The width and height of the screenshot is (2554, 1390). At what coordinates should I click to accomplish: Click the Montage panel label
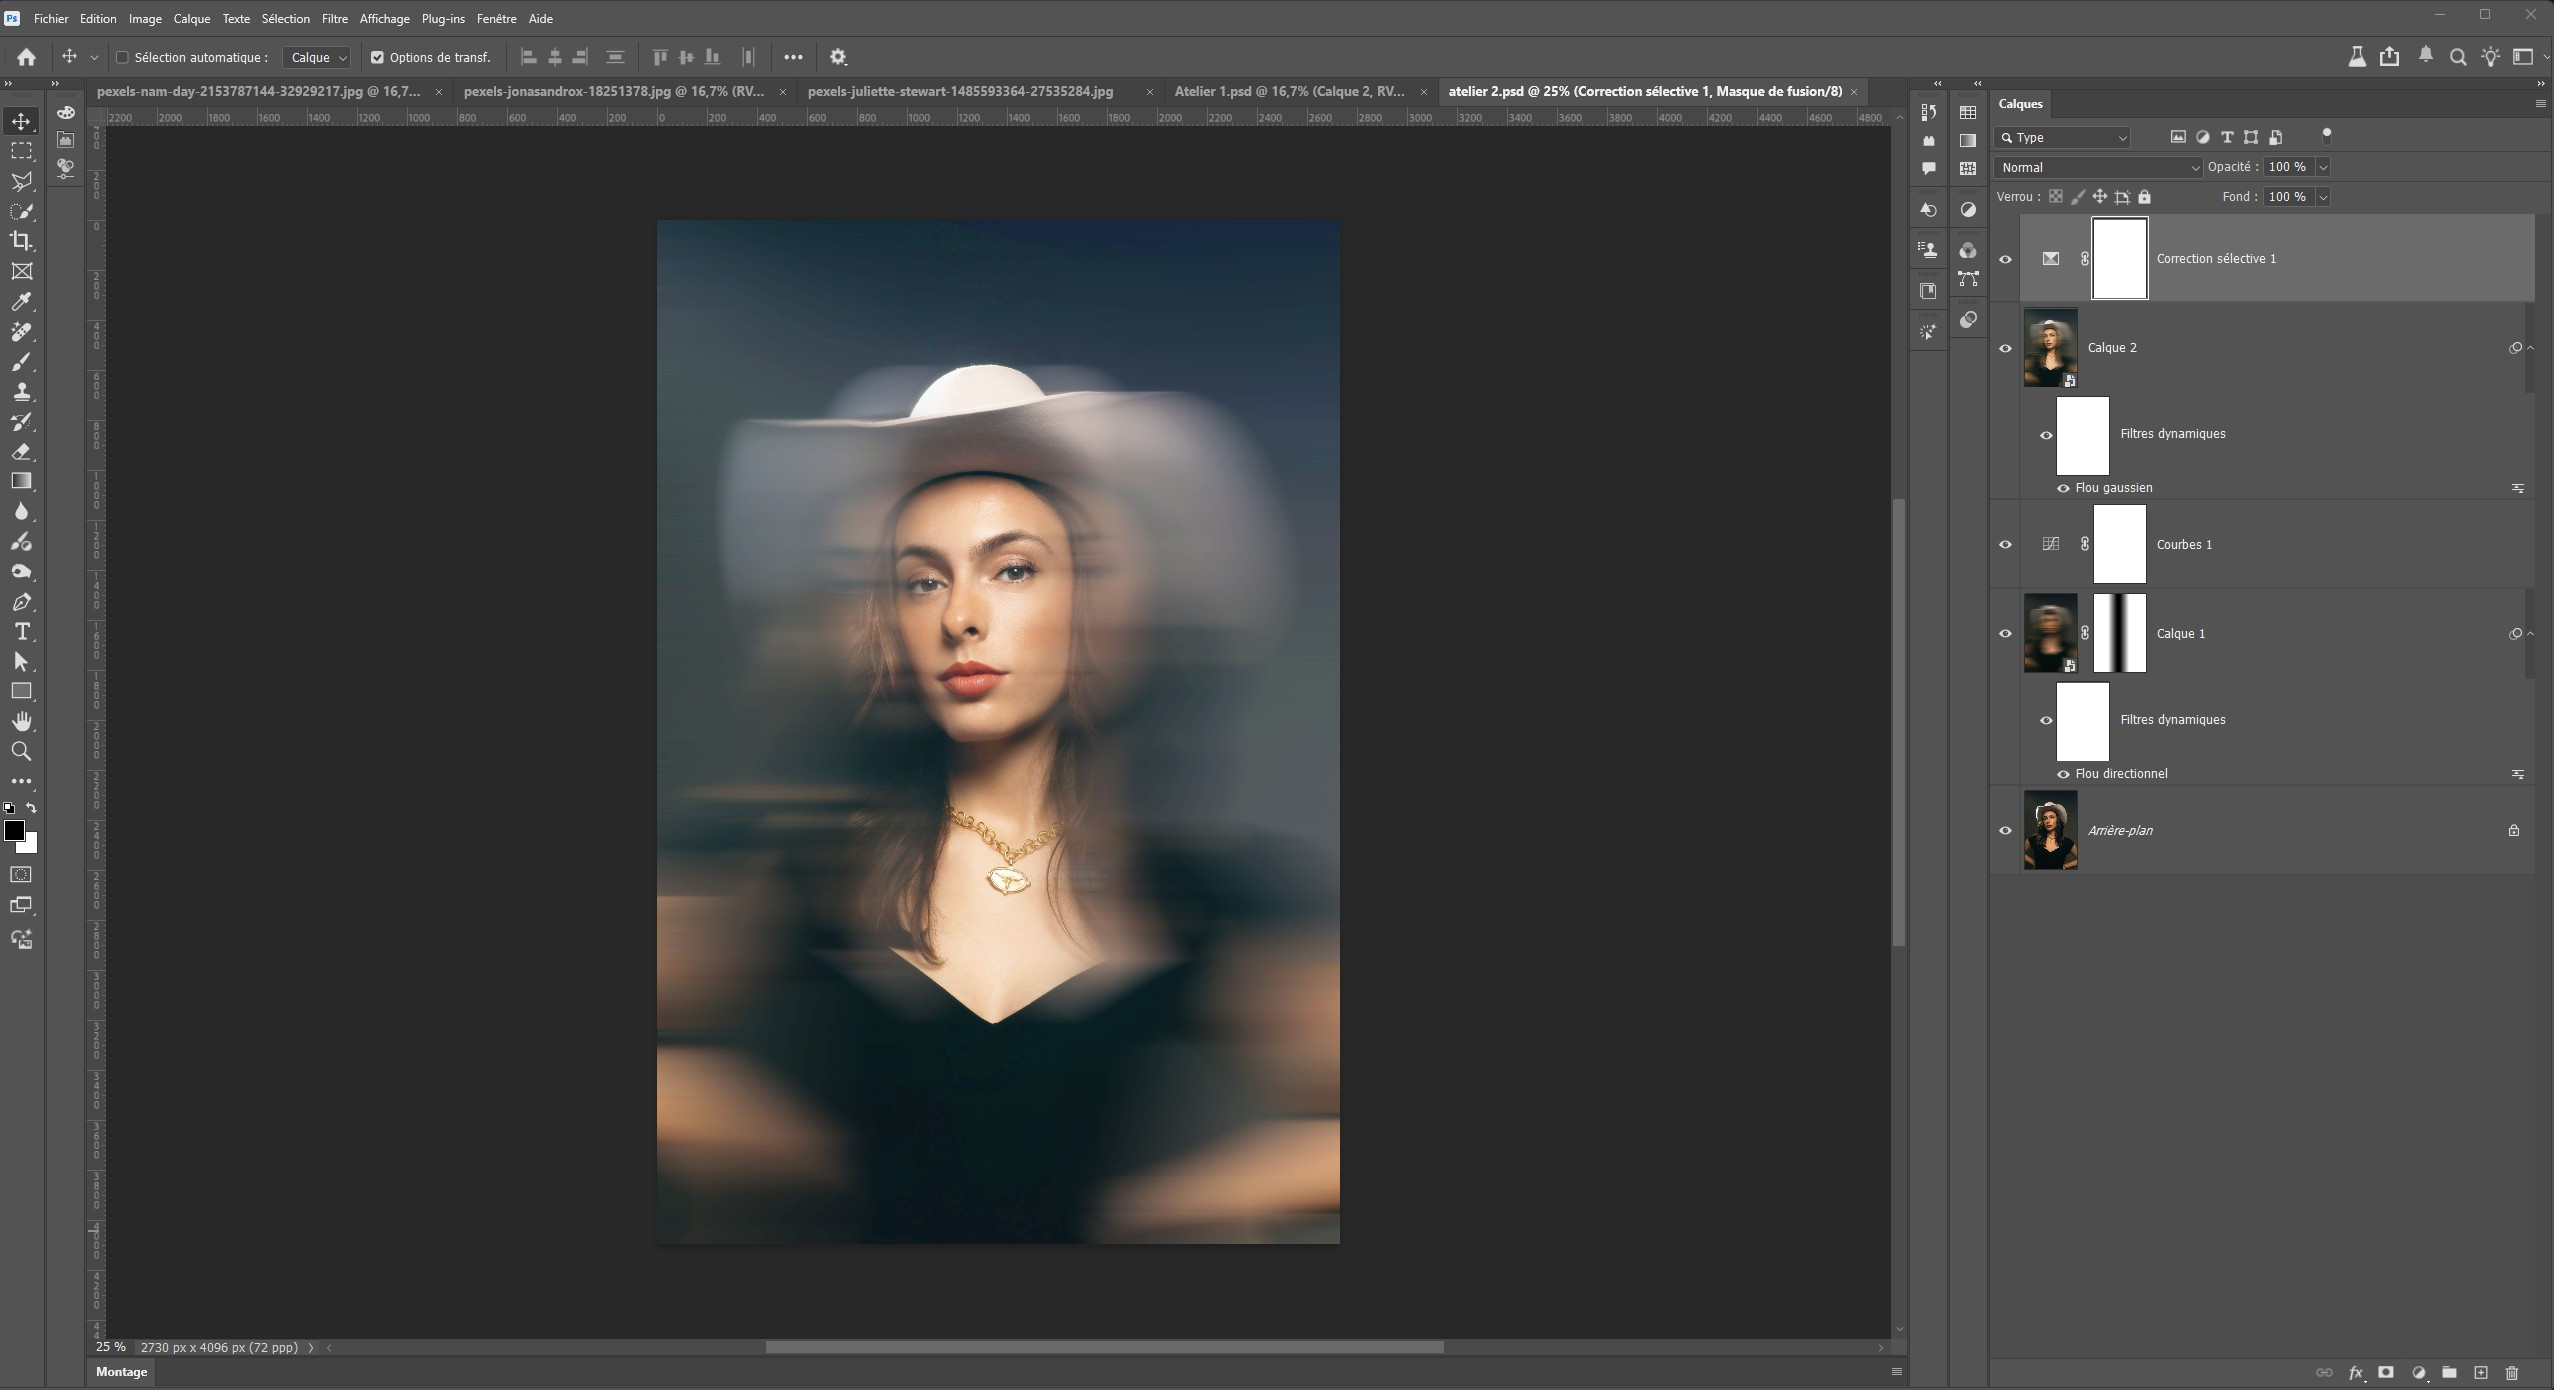point(121,1372)
